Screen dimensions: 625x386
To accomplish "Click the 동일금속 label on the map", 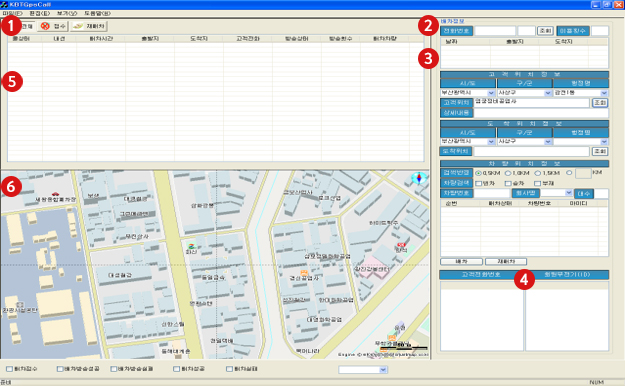I will coord(213,277).
